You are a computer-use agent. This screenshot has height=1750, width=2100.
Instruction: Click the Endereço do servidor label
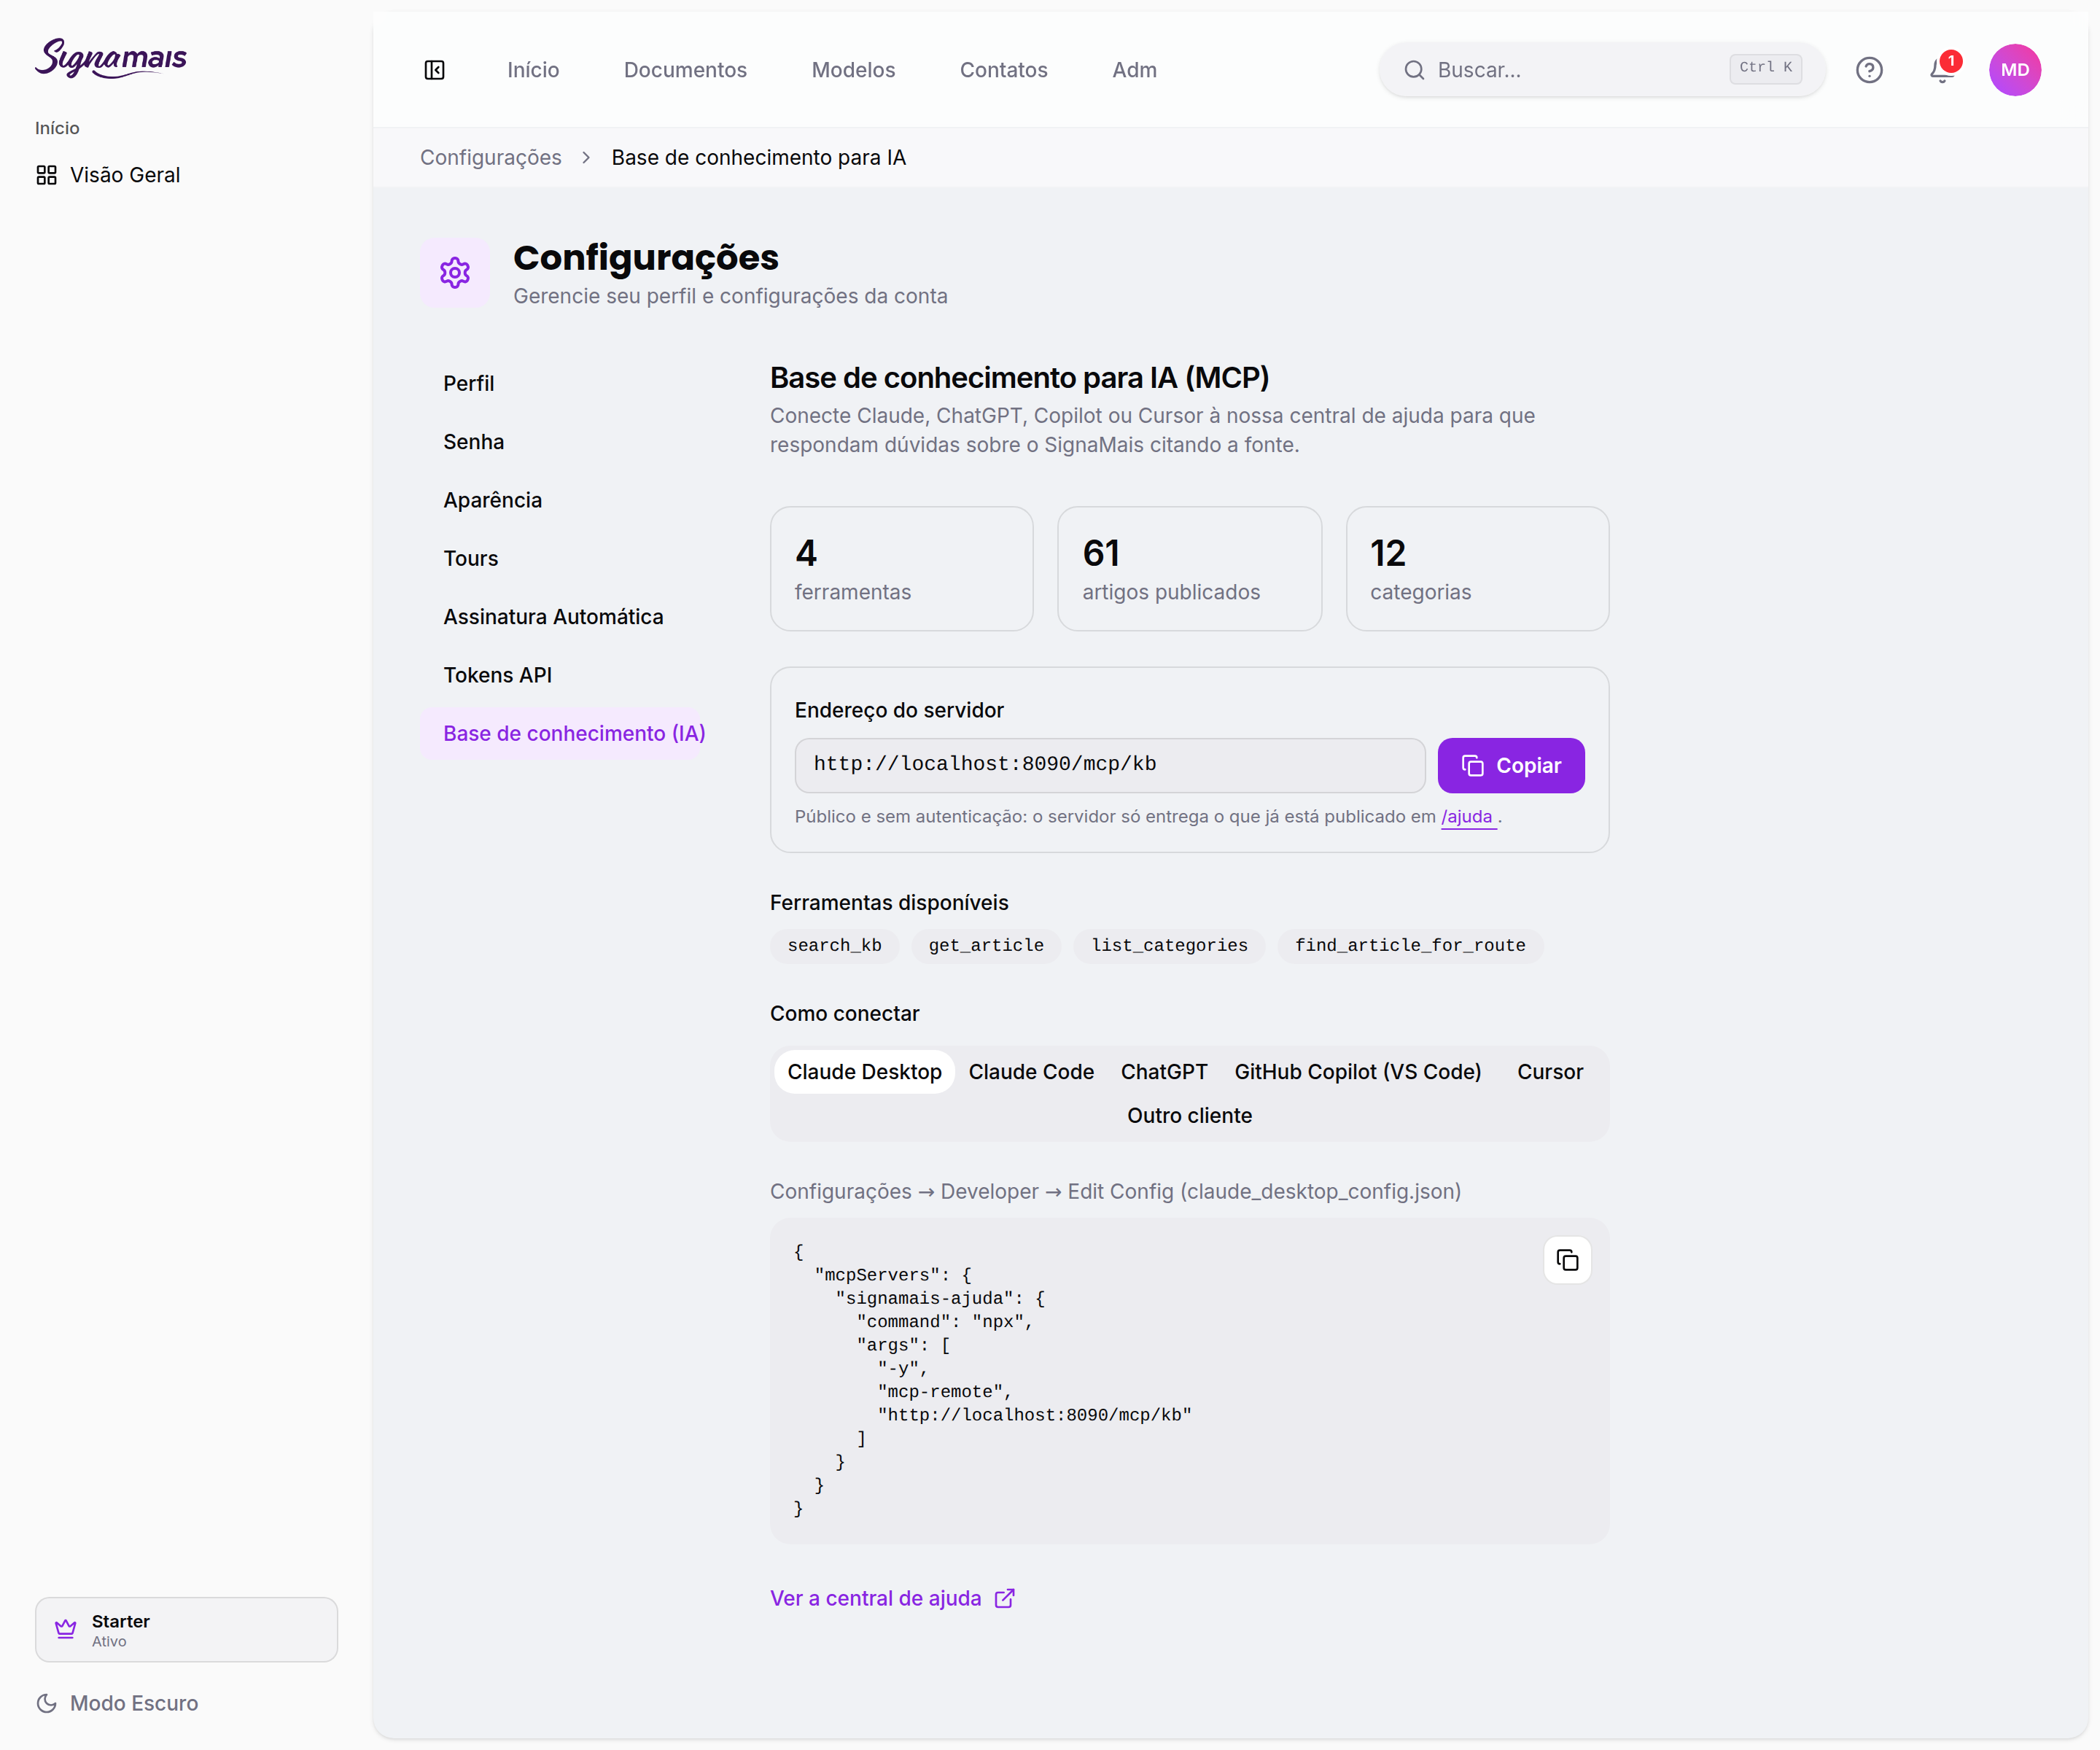click(x=899, y=710)
